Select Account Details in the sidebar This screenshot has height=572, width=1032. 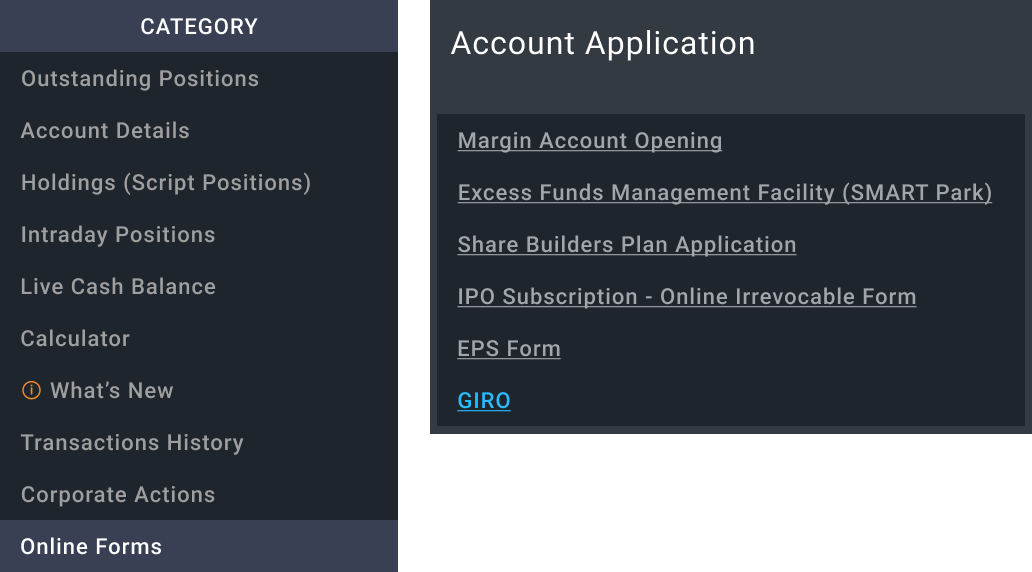[x=105, y=131]
